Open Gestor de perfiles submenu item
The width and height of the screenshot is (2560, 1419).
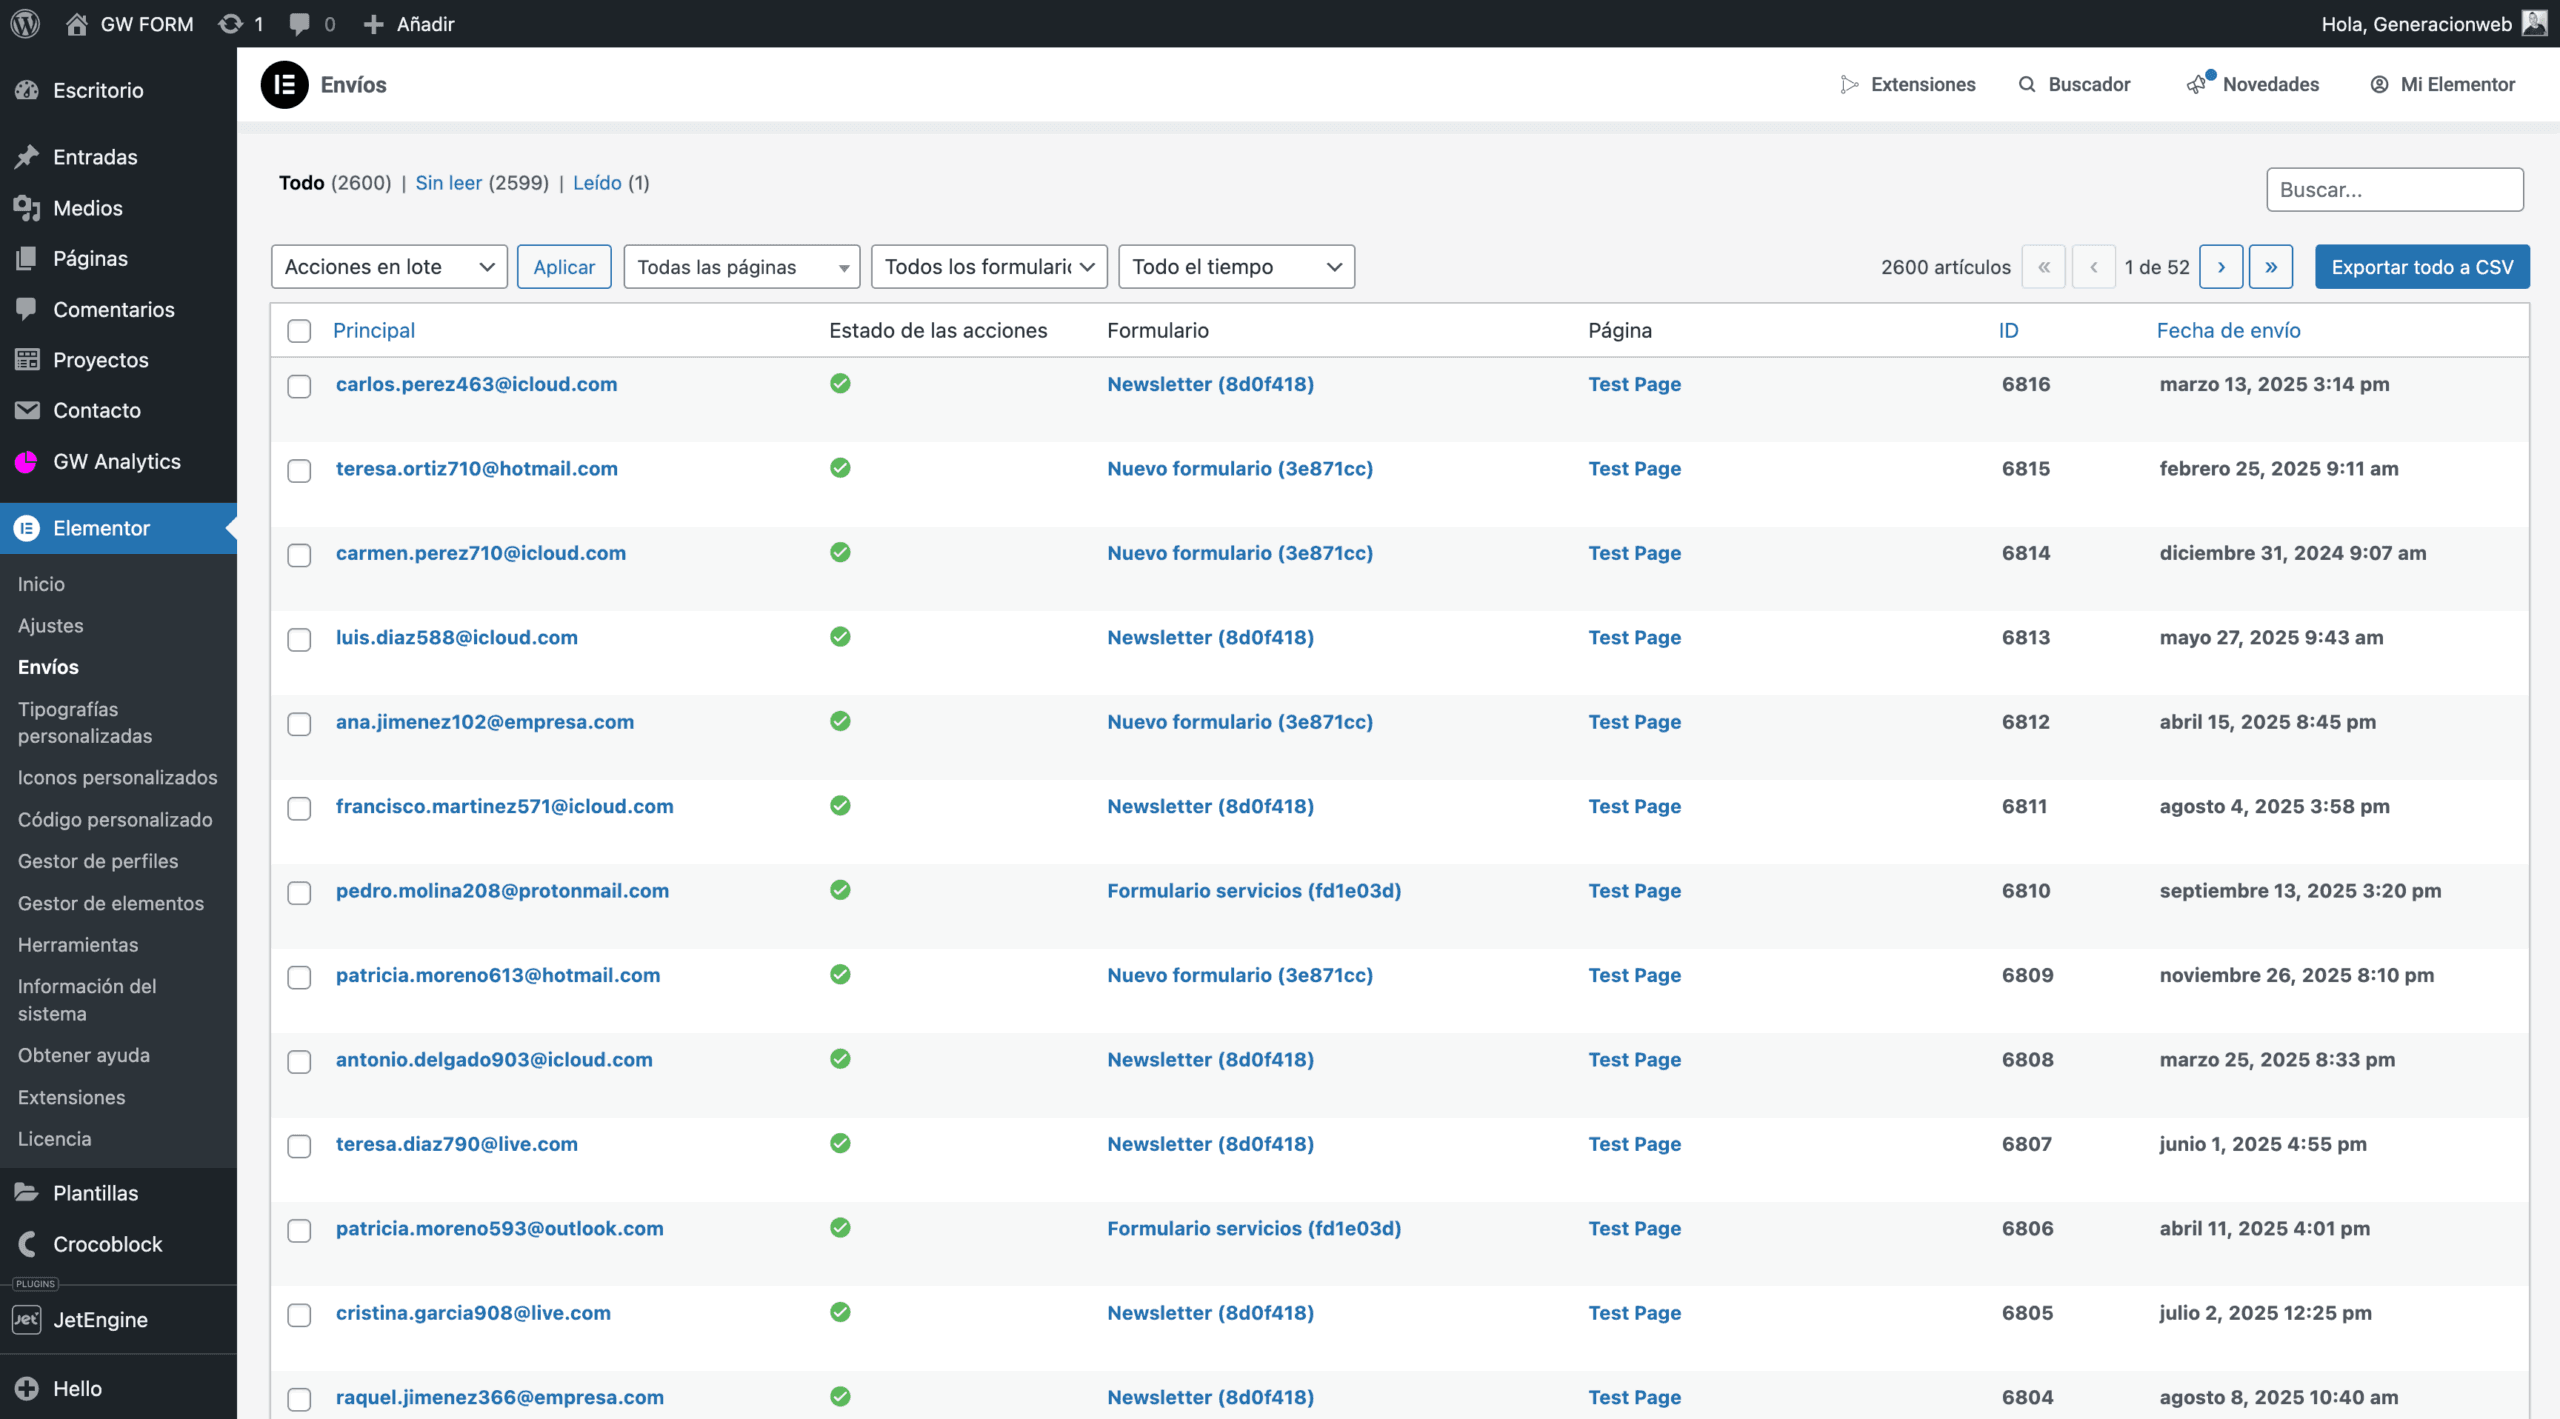tap(98, 861)
